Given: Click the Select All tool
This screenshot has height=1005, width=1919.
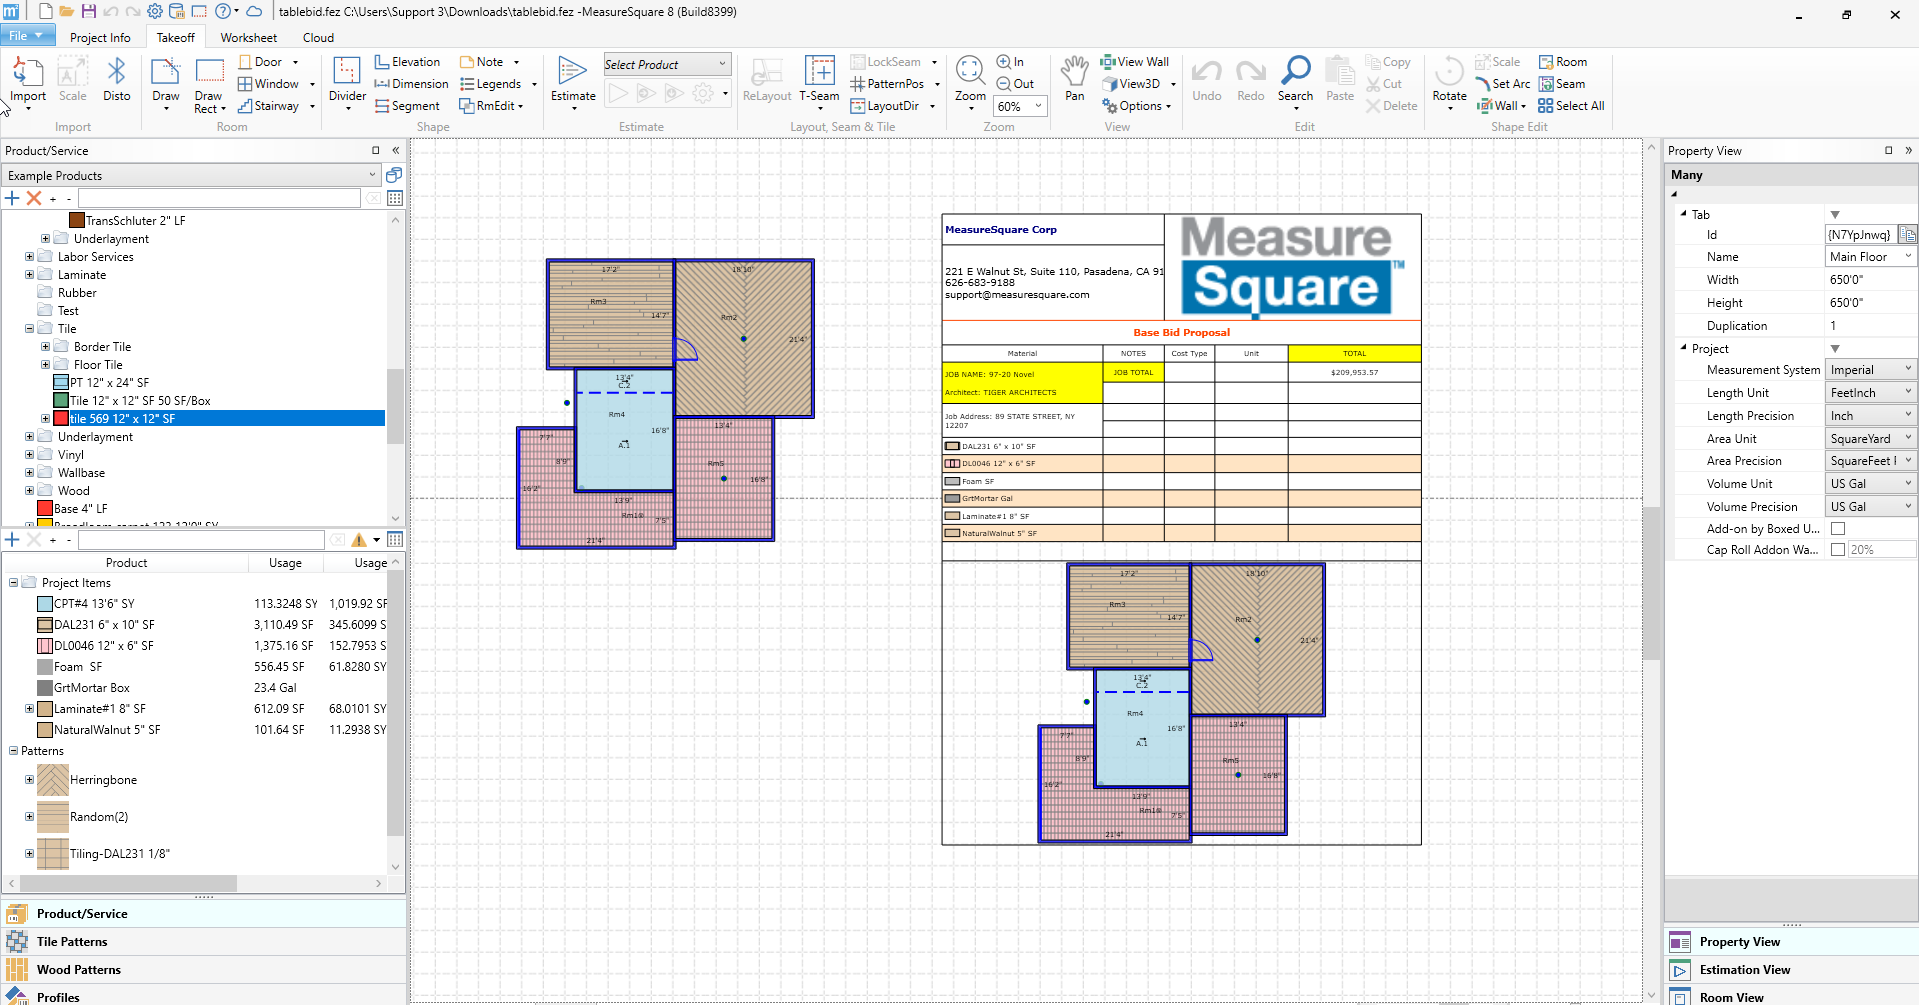Looking at the screenshot, I should click(x=1571, y=106).
